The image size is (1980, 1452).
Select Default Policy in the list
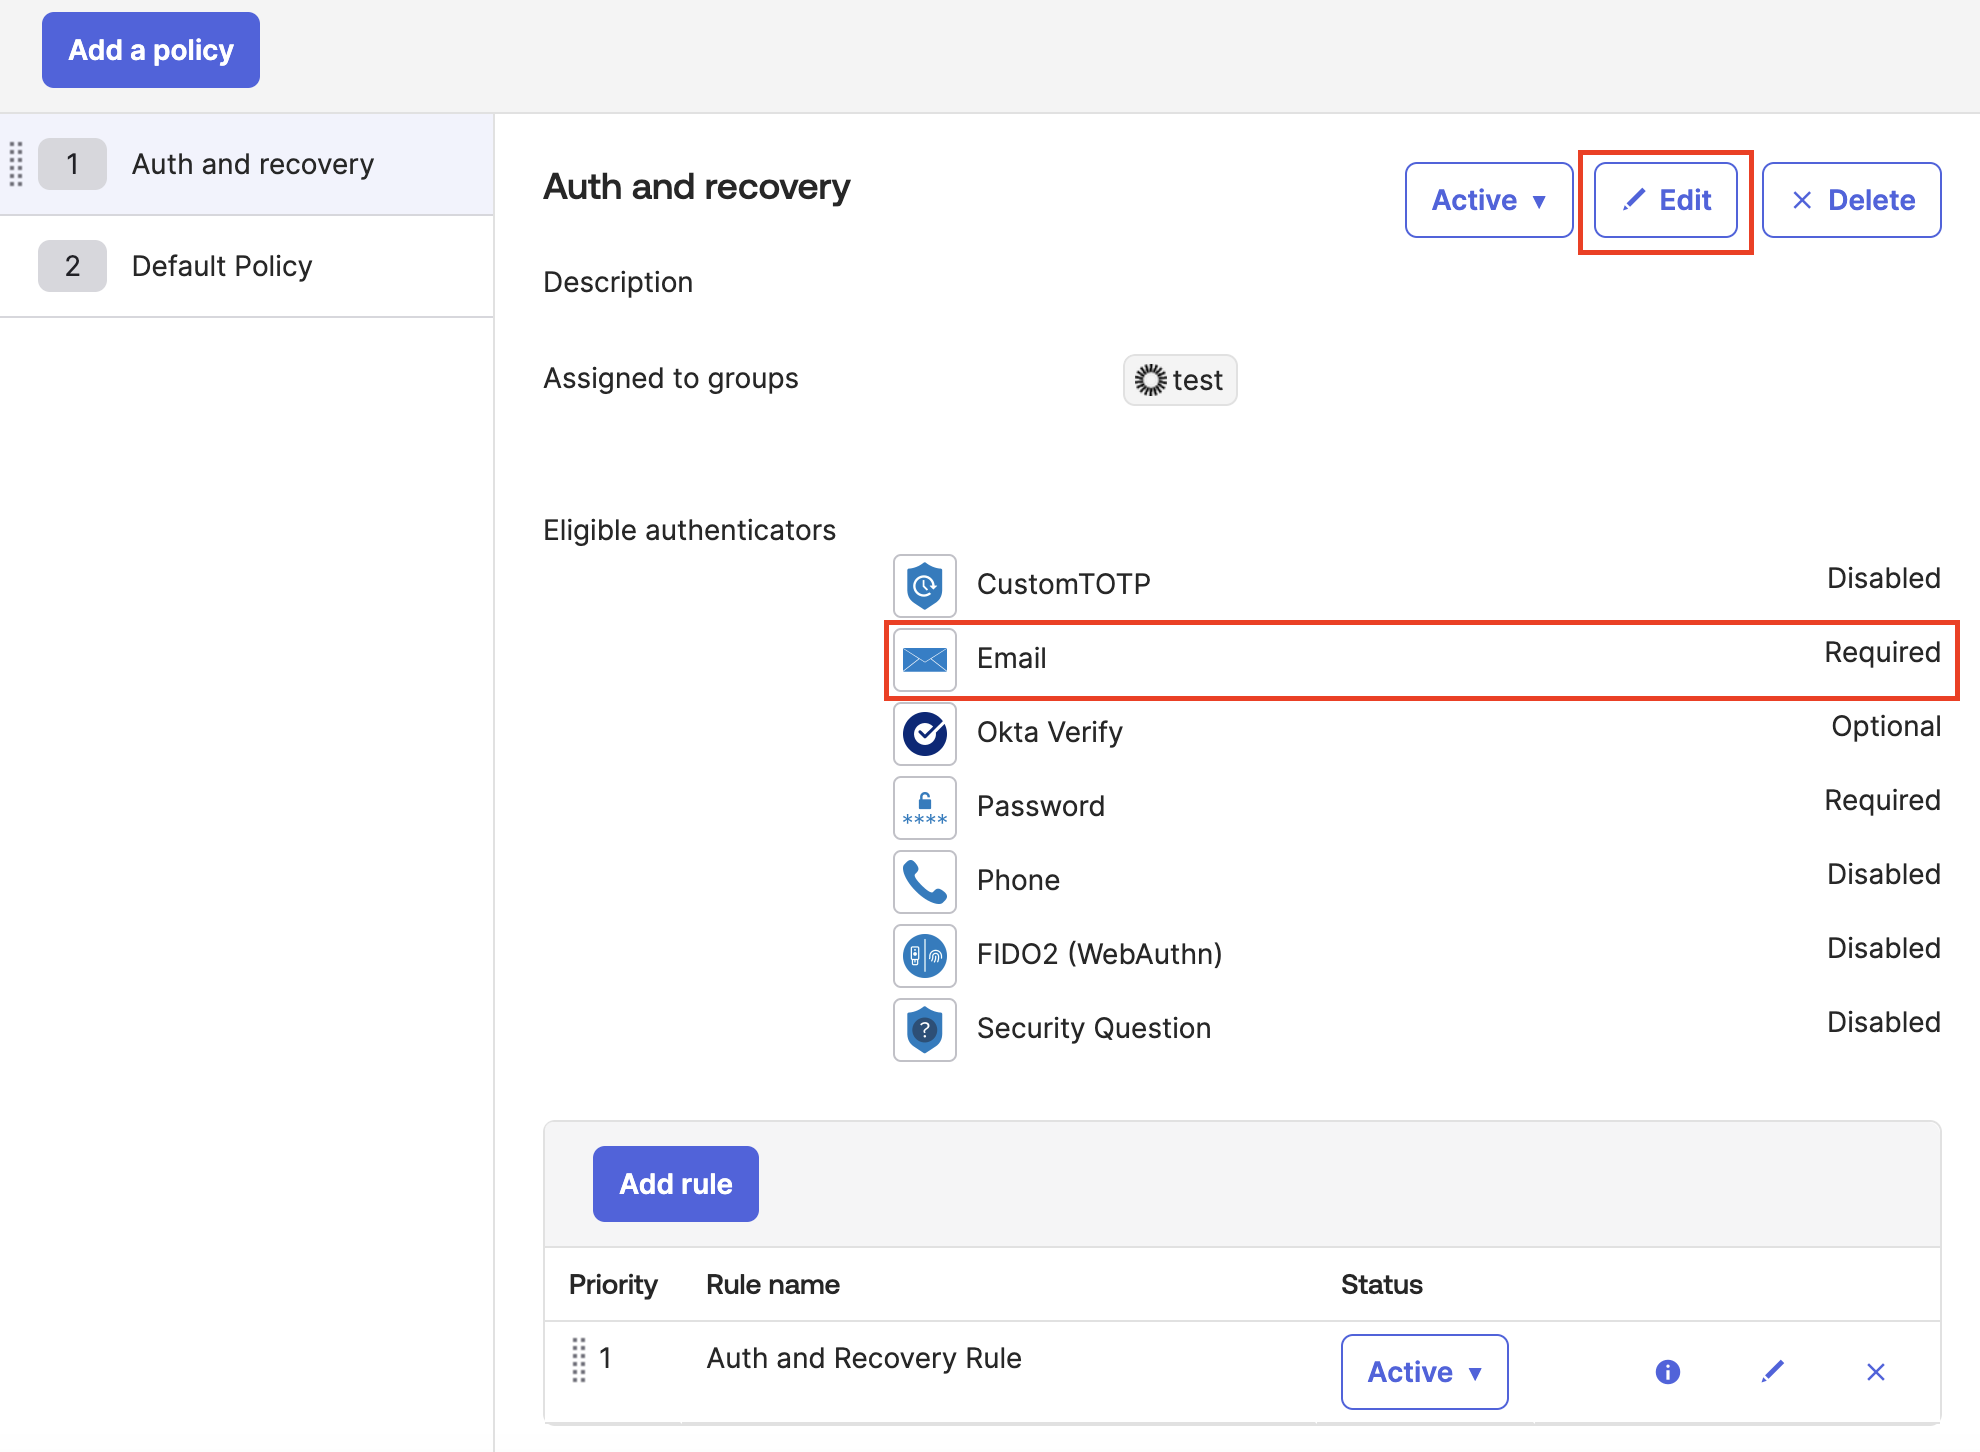[x=222, y=266]
